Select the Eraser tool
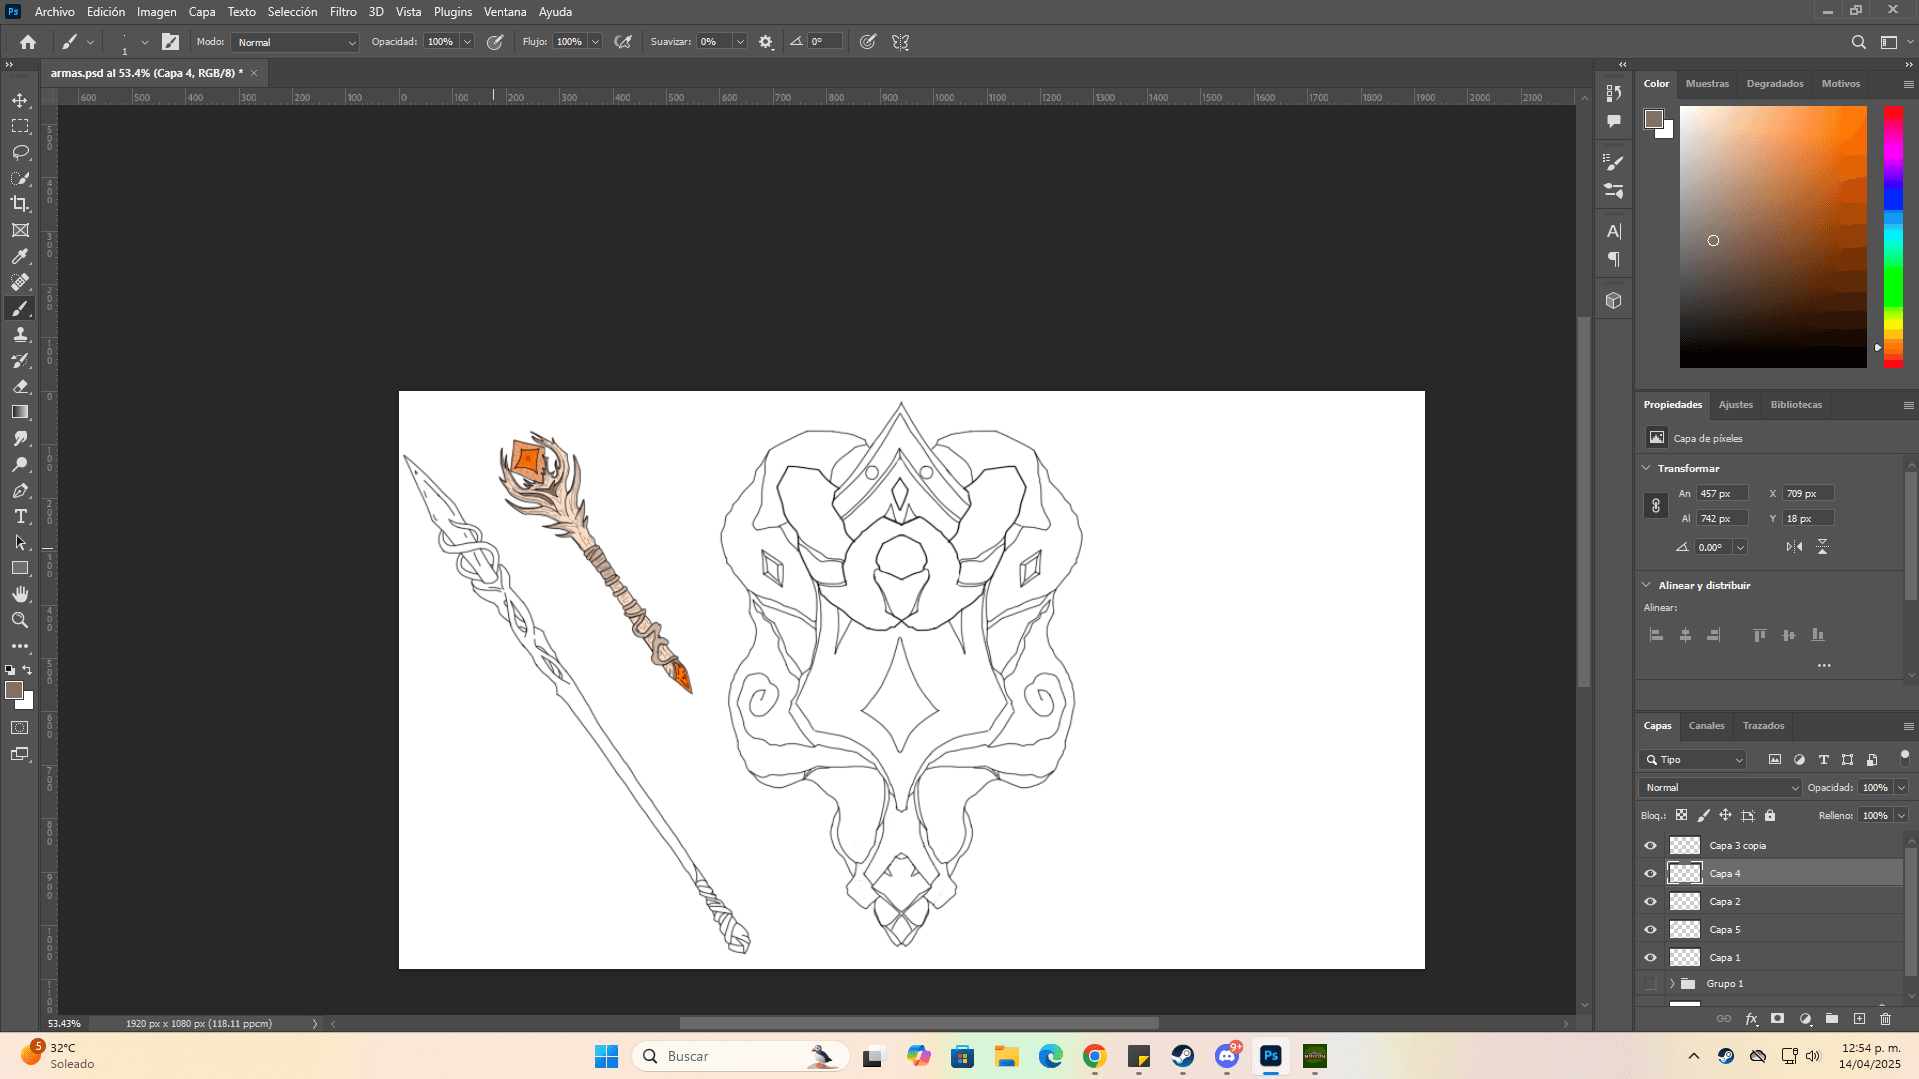The width and height of the screenshot is (1919, 1079). coord(20,386)
